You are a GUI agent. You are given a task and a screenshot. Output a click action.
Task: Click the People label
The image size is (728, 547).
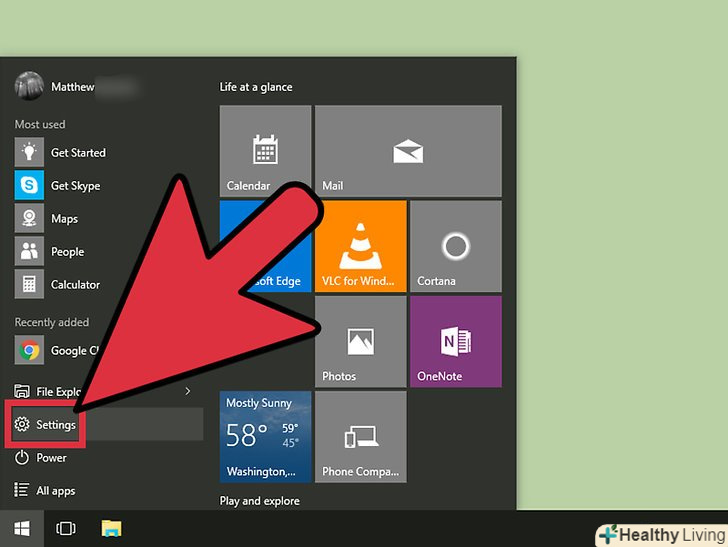[x=68, y=252]
